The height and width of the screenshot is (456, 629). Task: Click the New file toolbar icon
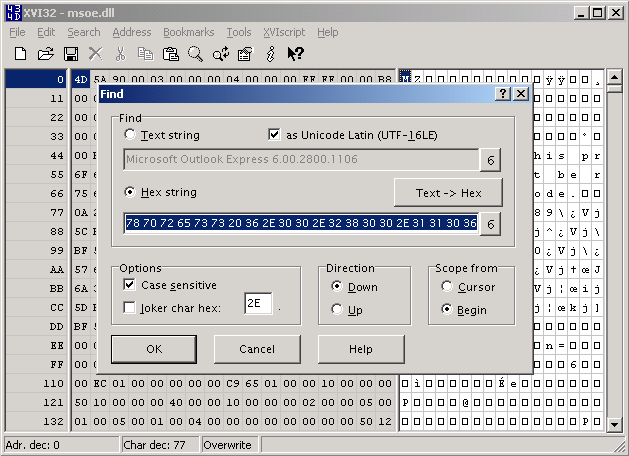coord(20,53)
